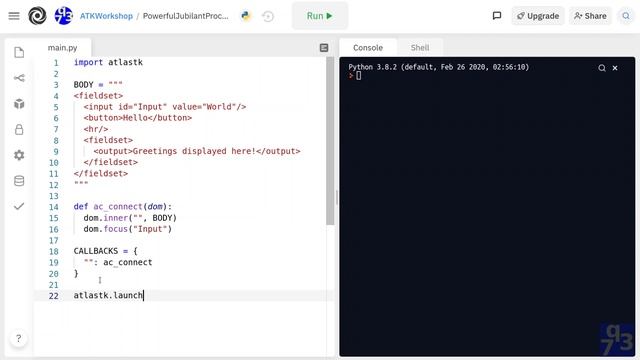Click line number 22 in gutter
Screen dimensions: 640x360
[53, 296]
